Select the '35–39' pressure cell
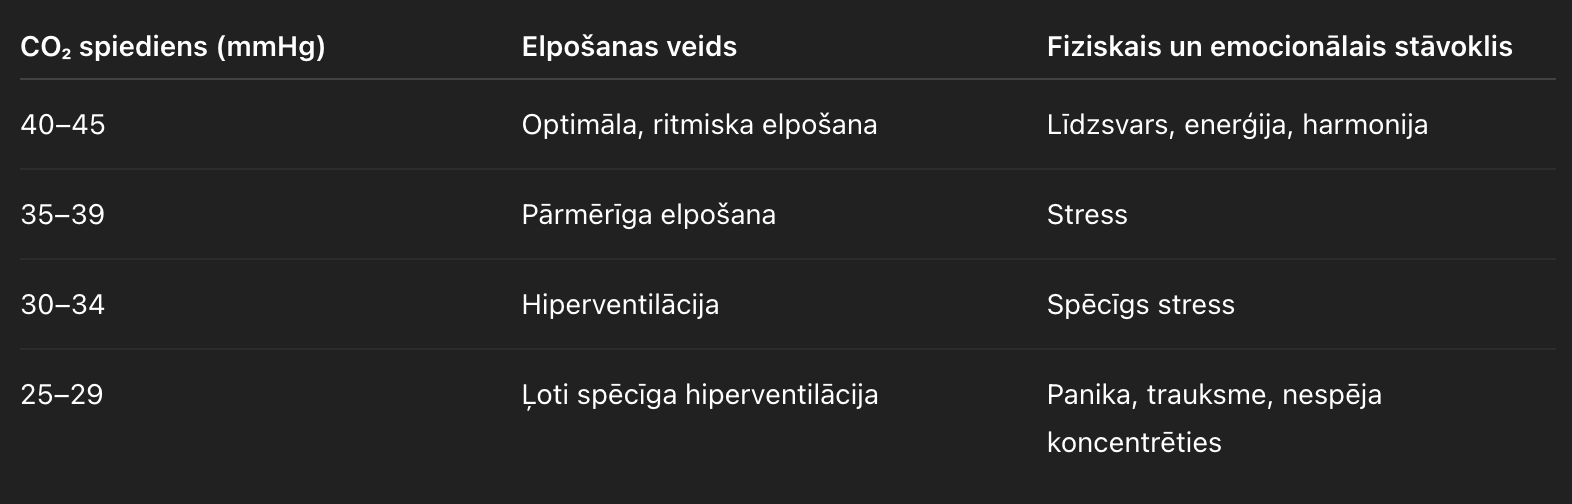The height and width of the screenshot is (504, 1572). tap(62, 215)
